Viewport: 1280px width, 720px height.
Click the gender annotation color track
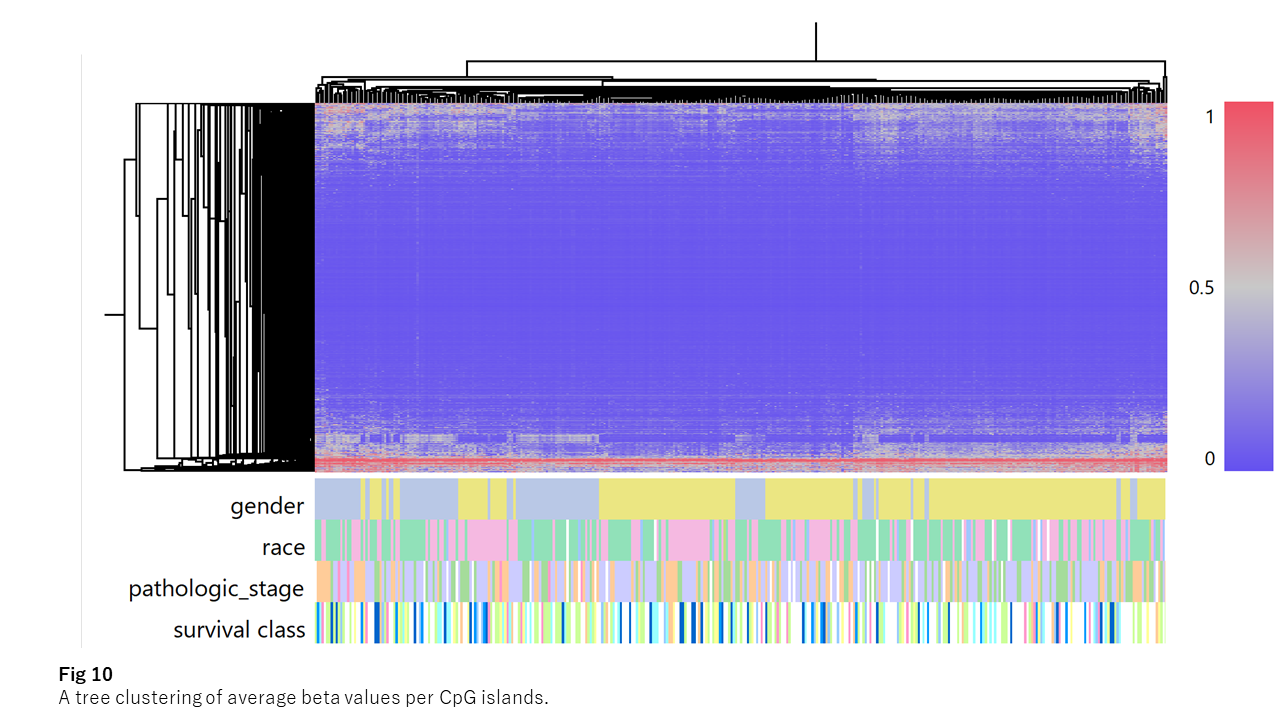pyautogui.click(x=740, y=499)
